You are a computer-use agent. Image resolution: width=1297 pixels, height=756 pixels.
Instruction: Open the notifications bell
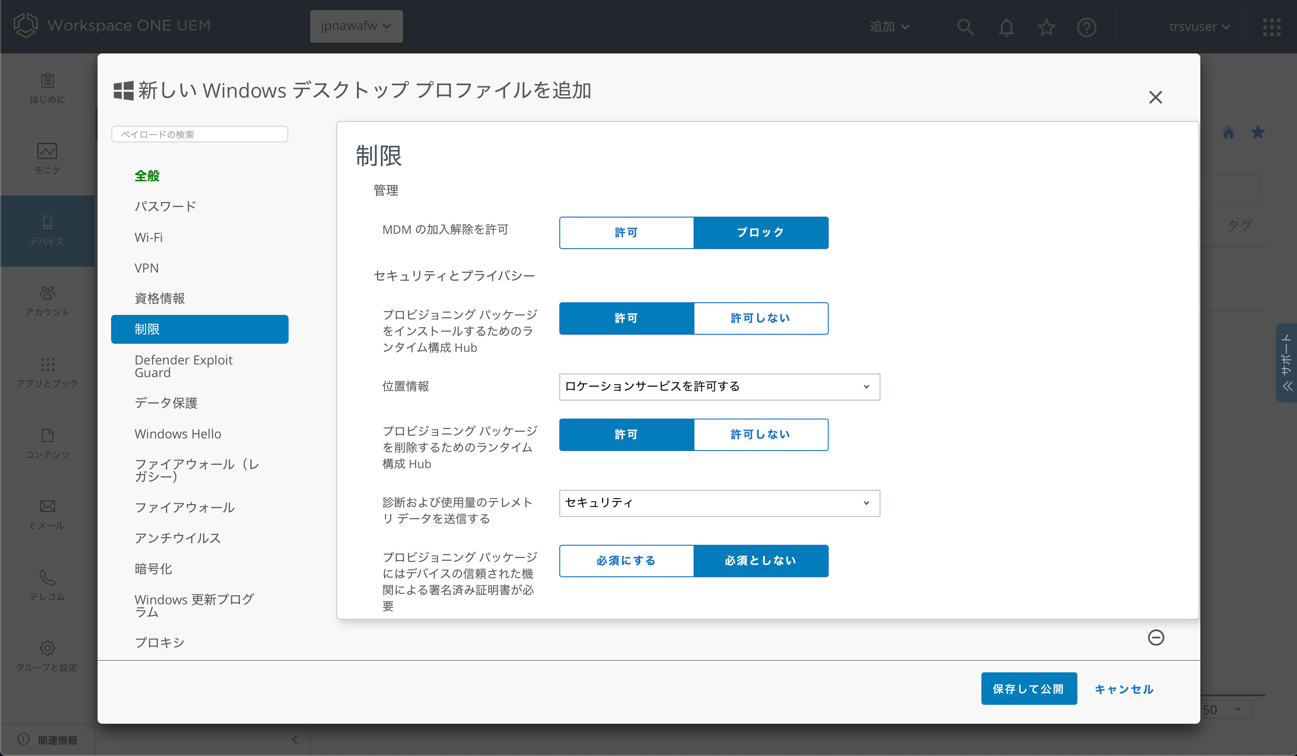pos(1006,27)
